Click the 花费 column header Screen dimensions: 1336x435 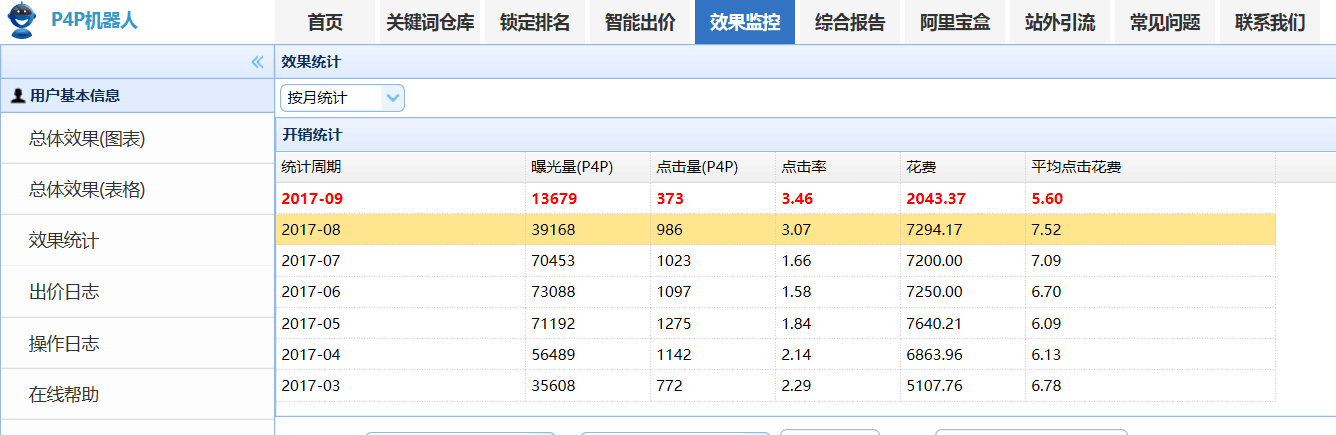tap(963, 167)
